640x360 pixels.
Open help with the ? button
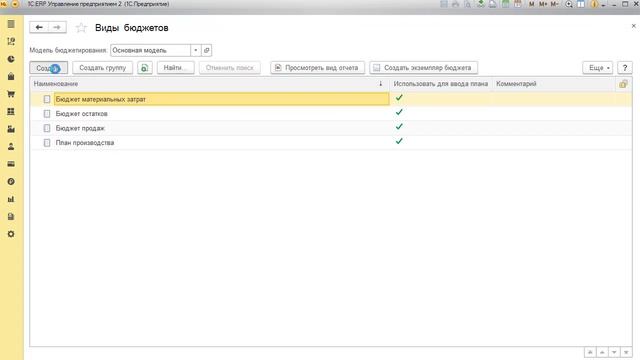(624, 68)
